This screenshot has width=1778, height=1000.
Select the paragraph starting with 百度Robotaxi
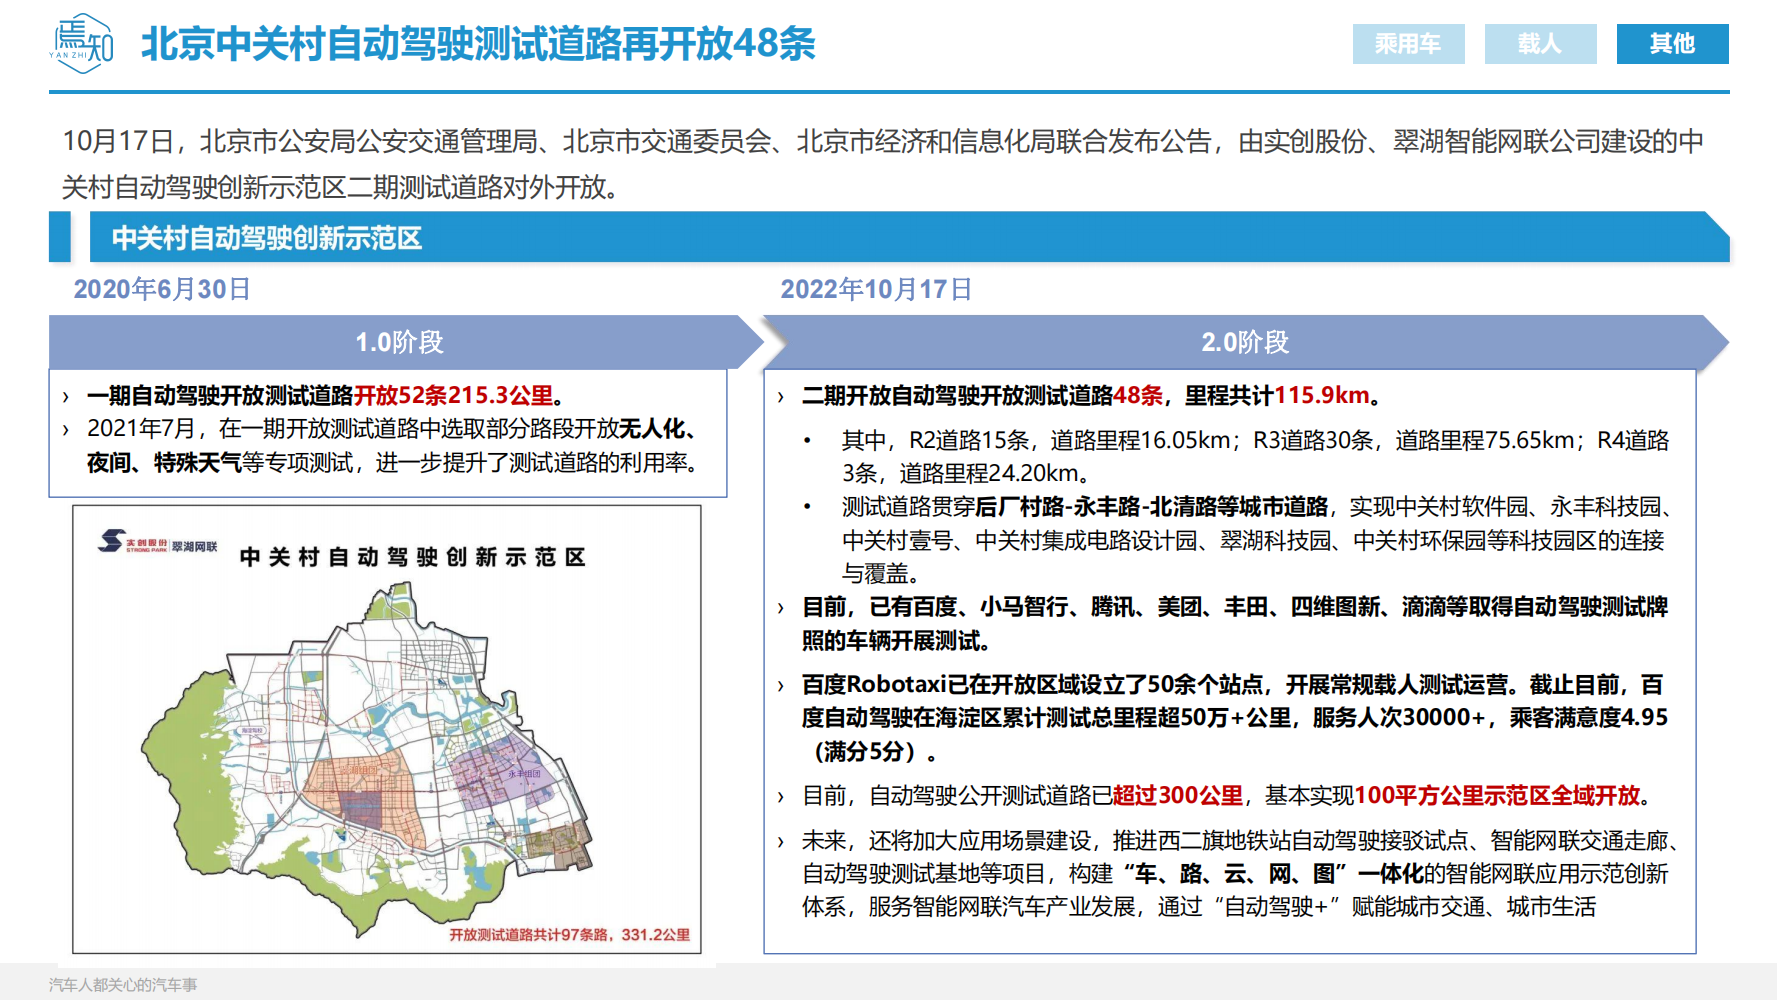point(1235,718)
